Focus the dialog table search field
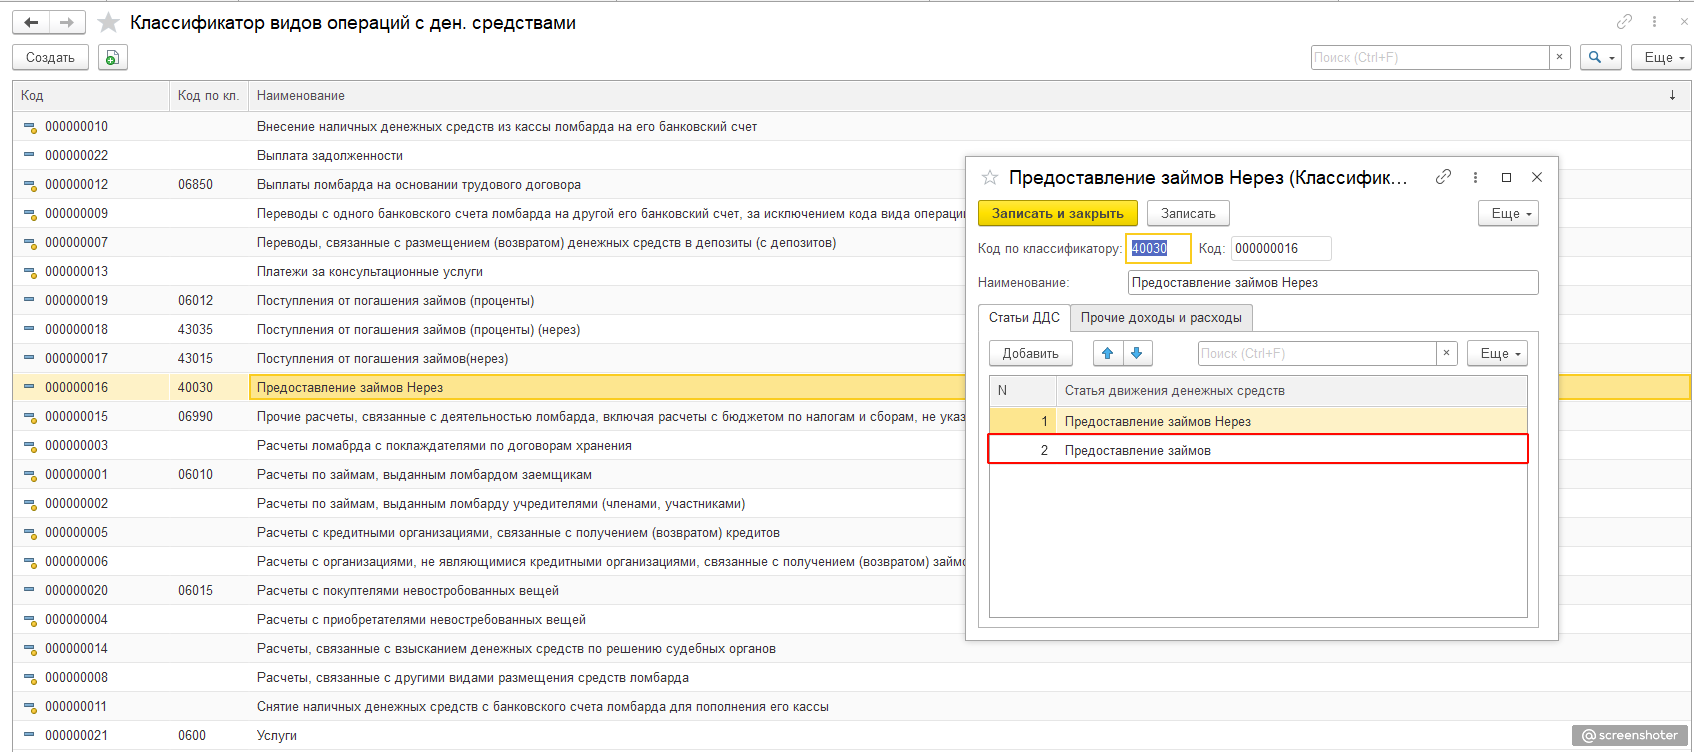 tap(1317, 353)
